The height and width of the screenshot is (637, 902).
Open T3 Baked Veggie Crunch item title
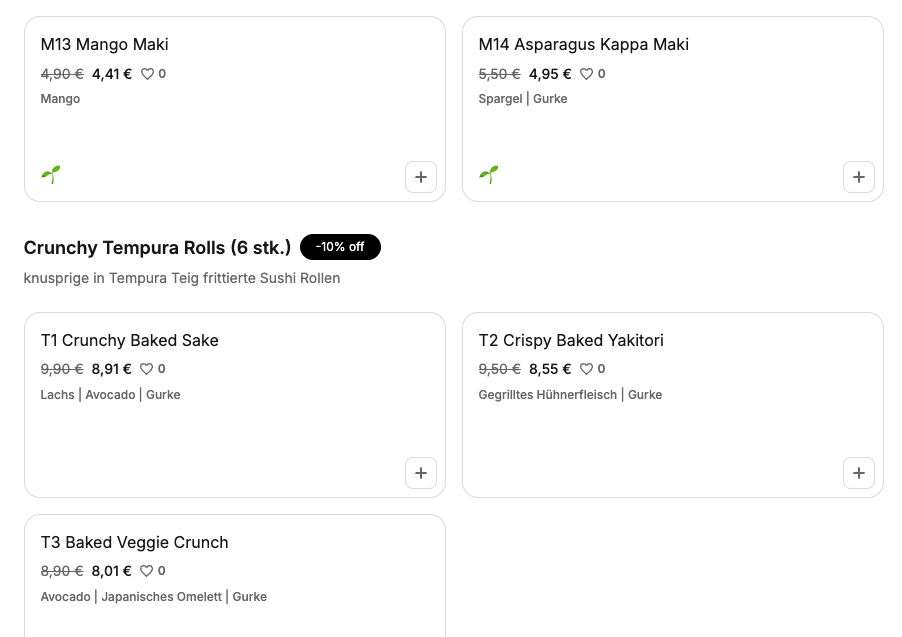pyautogui.click(x=135, y=543)
